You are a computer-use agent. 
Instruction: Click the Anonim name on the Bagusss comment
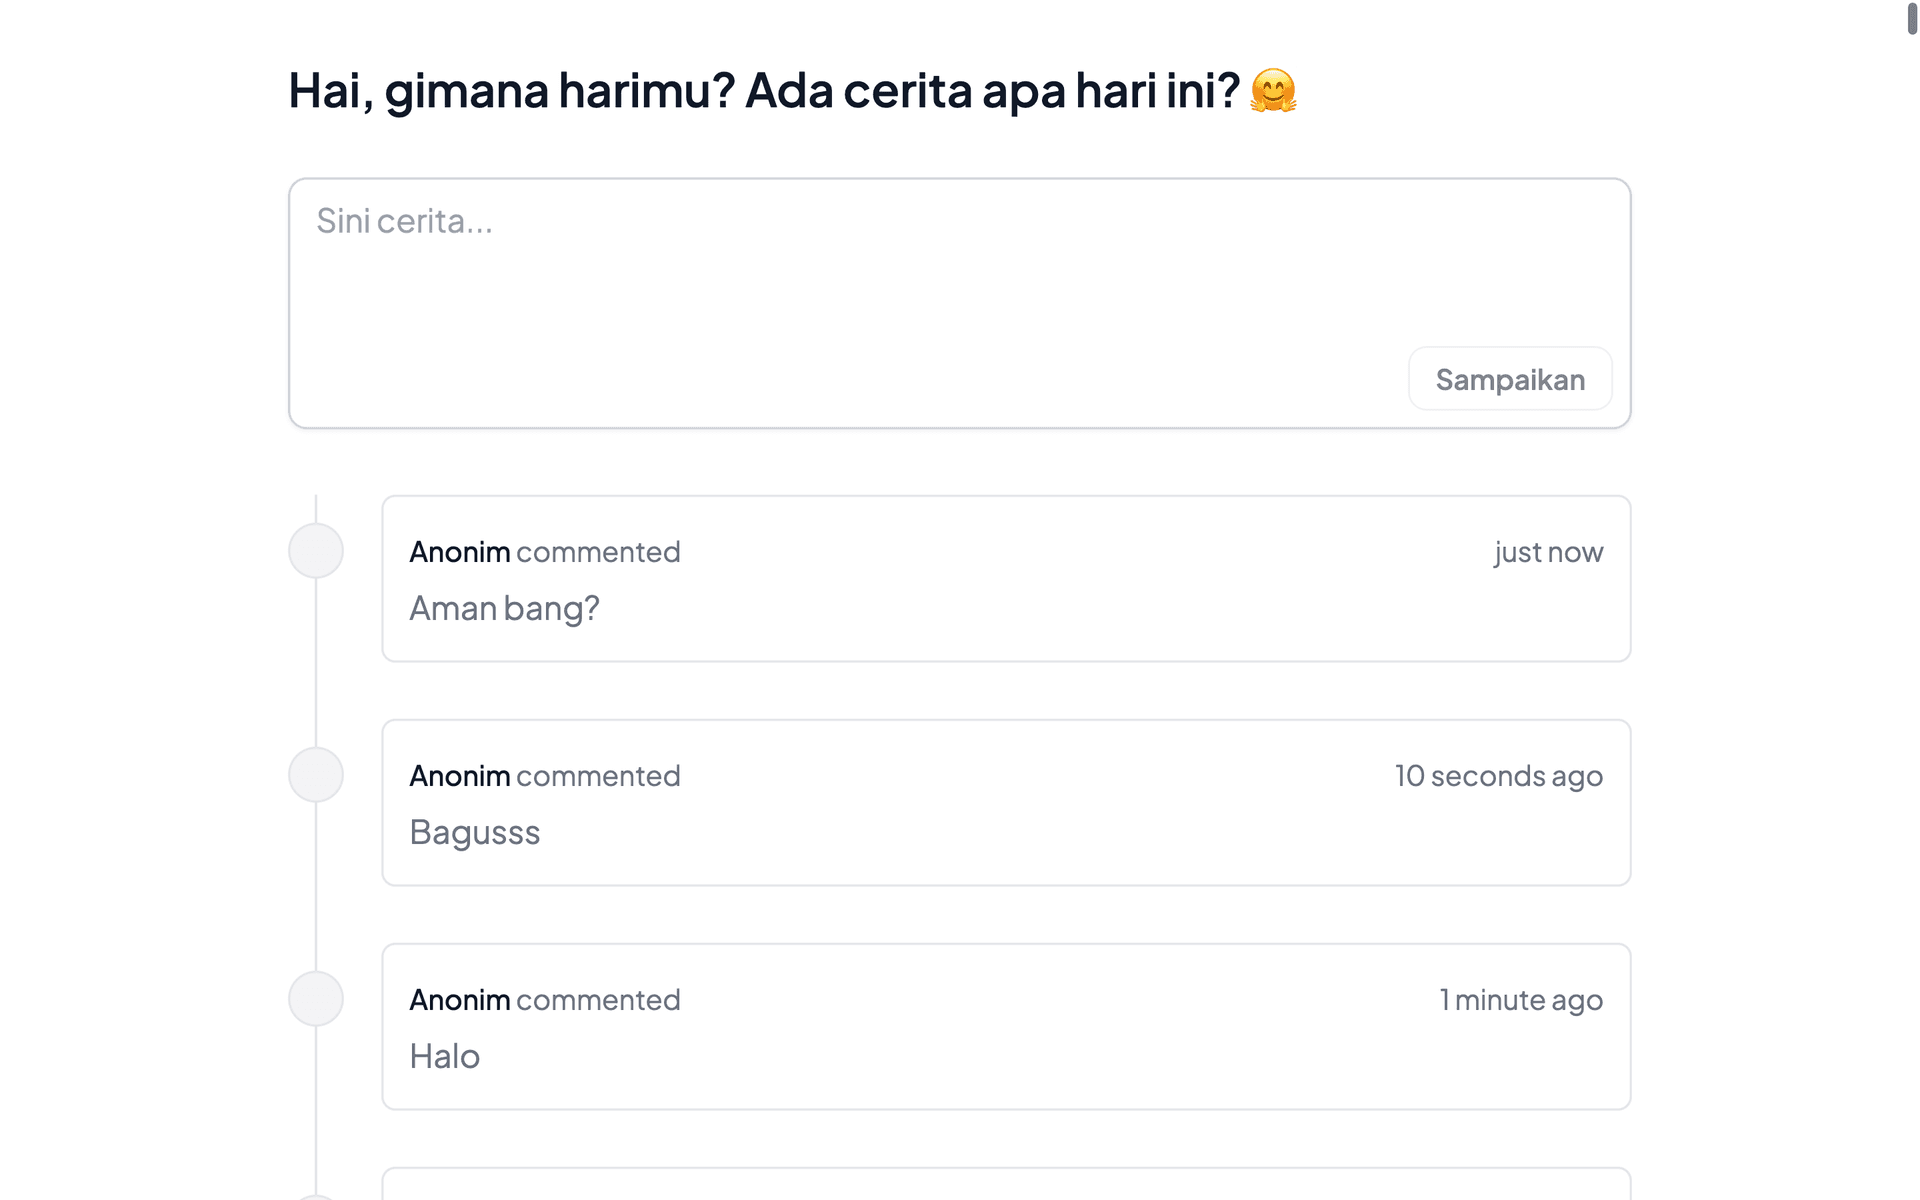point(459,775)
